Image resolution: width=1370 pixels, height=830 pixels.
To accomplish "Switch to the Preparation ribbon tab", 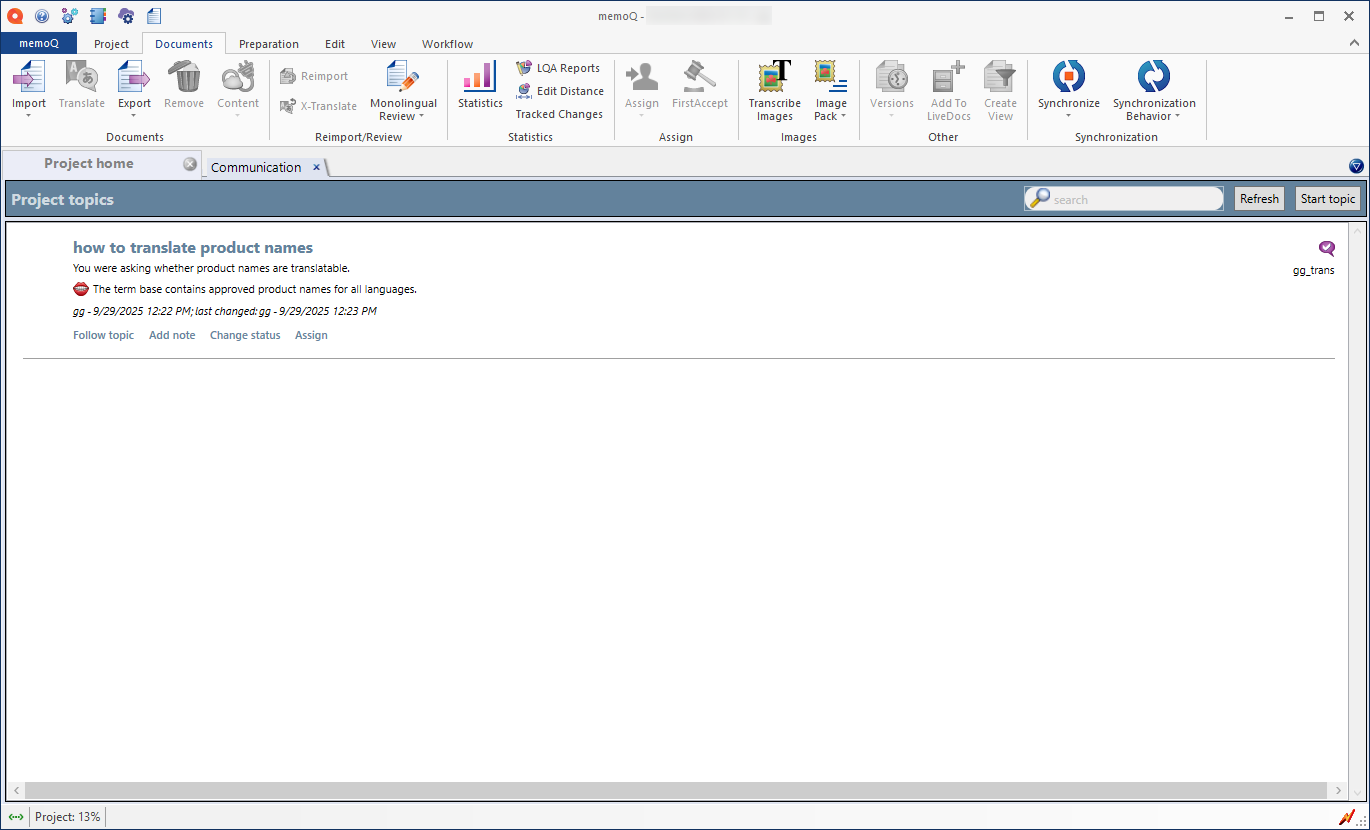I will click(x=268, y=44).
